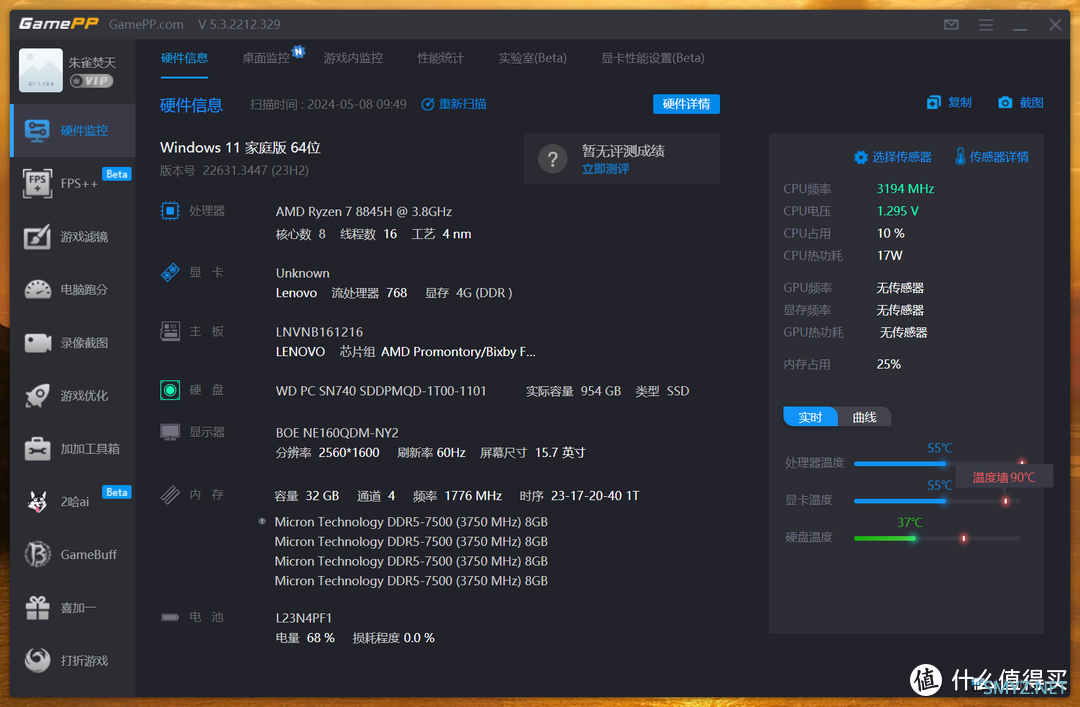Image resolution: width=1080 pixels, height=707 pixels.
Task: Click the 处理器 CPU chip icon
Action: tap(170, 211)
